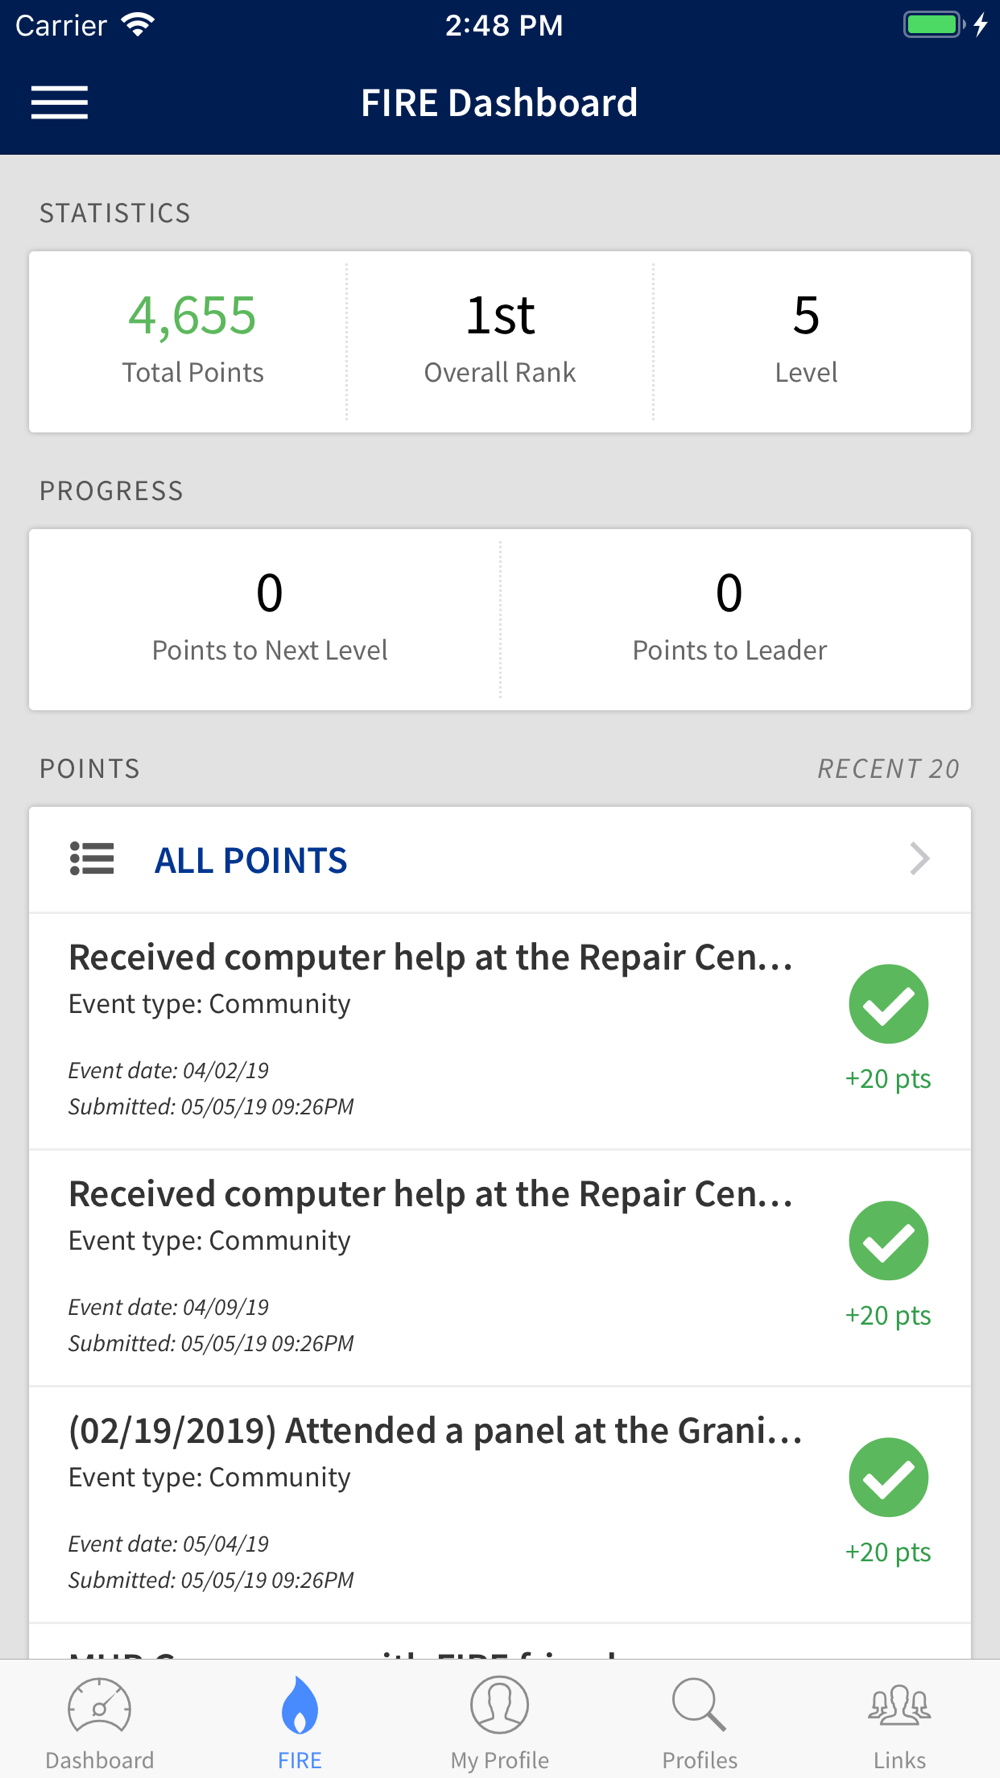Expand ALL POINTS with the chevron arrow
This screenshot has height=1778, width=1000.
920,859
